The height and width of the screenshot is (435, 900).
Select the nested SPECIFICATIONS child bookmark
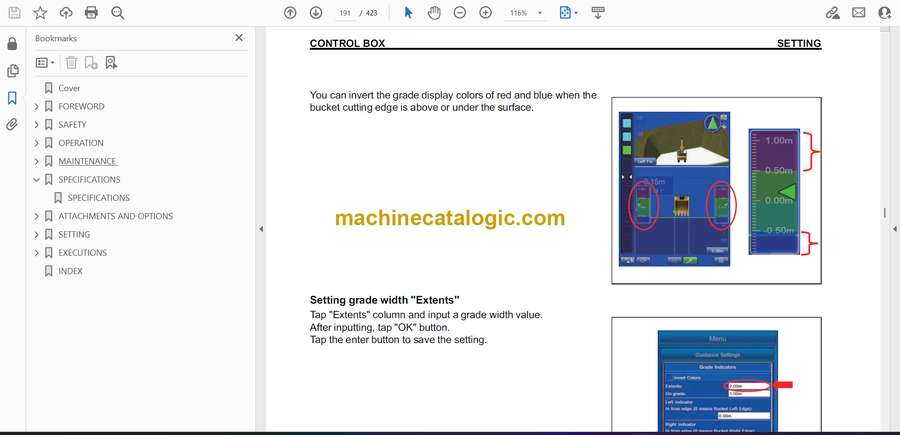[99, 198]
